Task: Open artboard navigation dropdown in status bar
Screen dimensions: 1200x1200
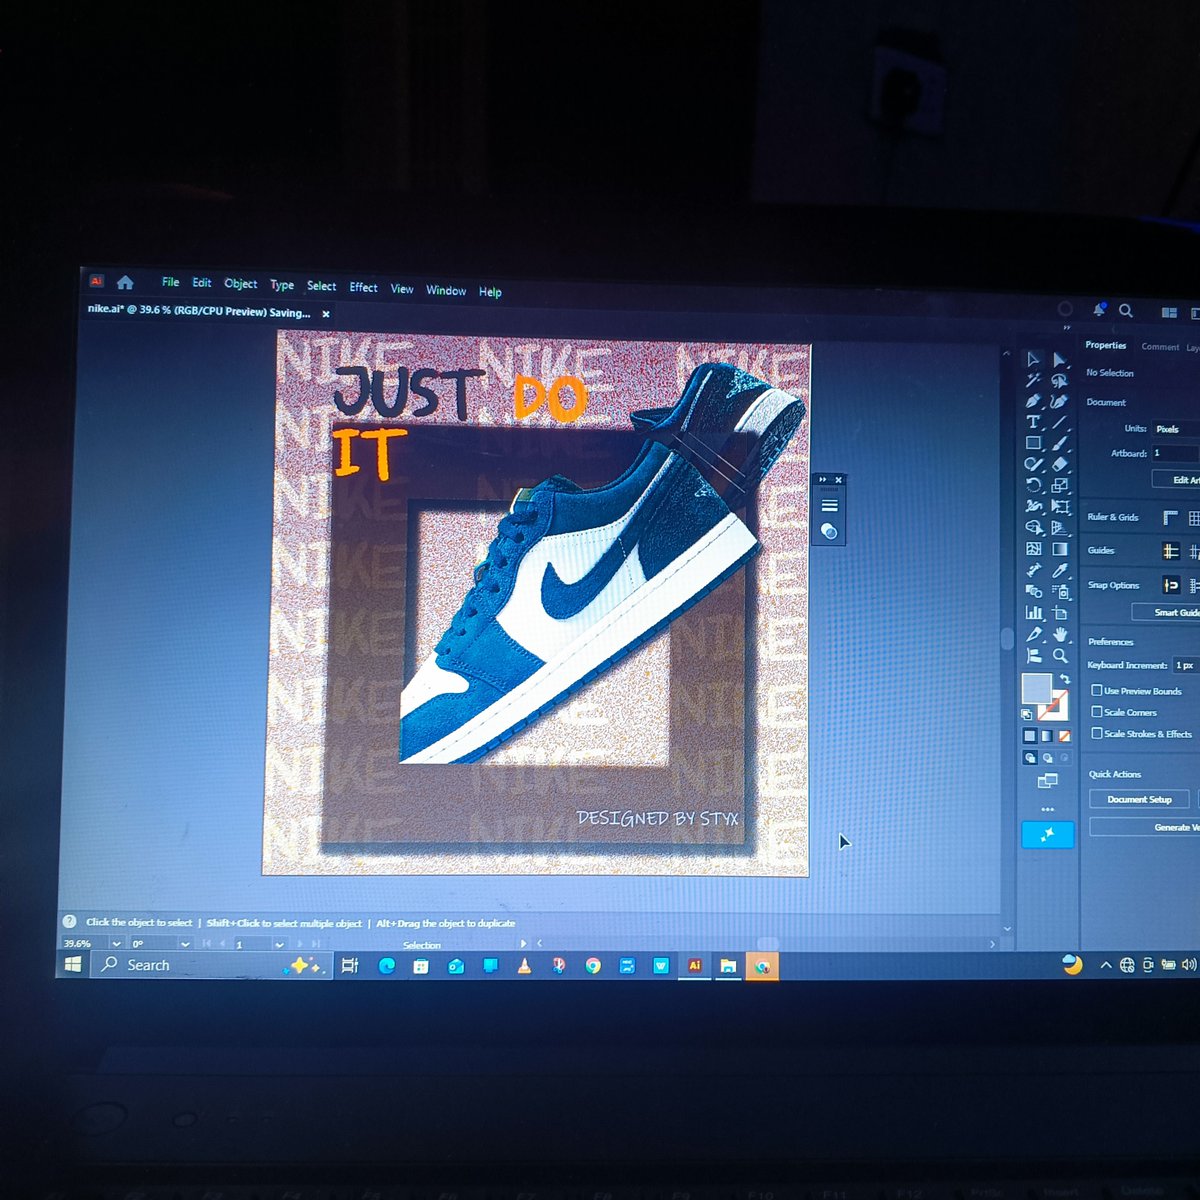Action: tap(279, 944)
